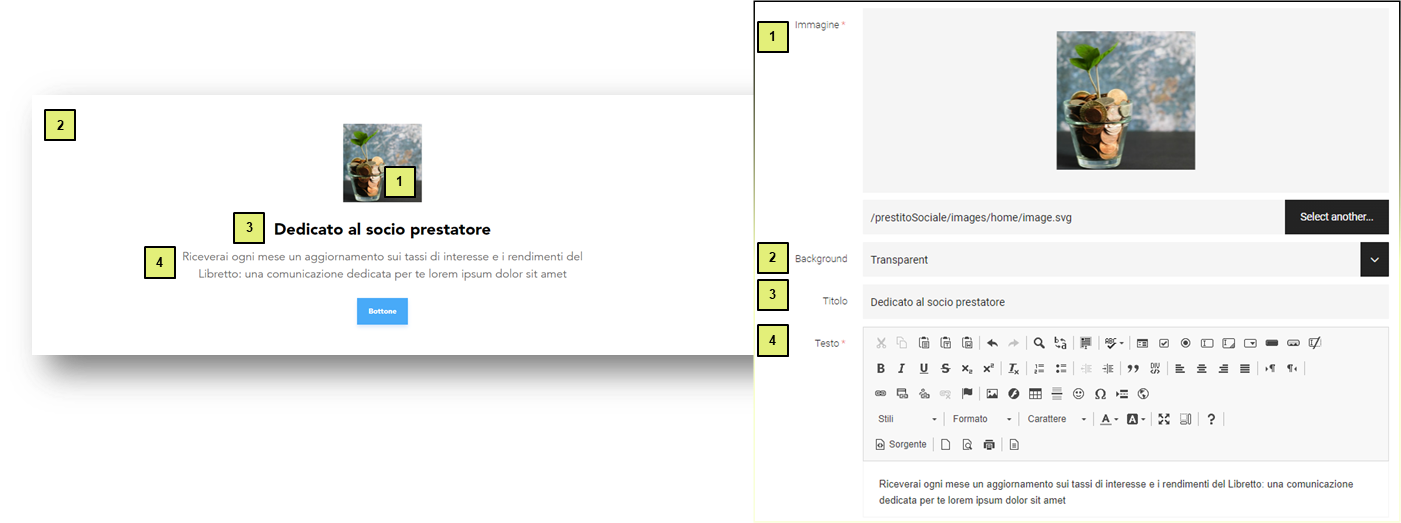Open Find using the magnifier icon
The height and width of the screenshot is (523, 1401).
(1039, 343)
